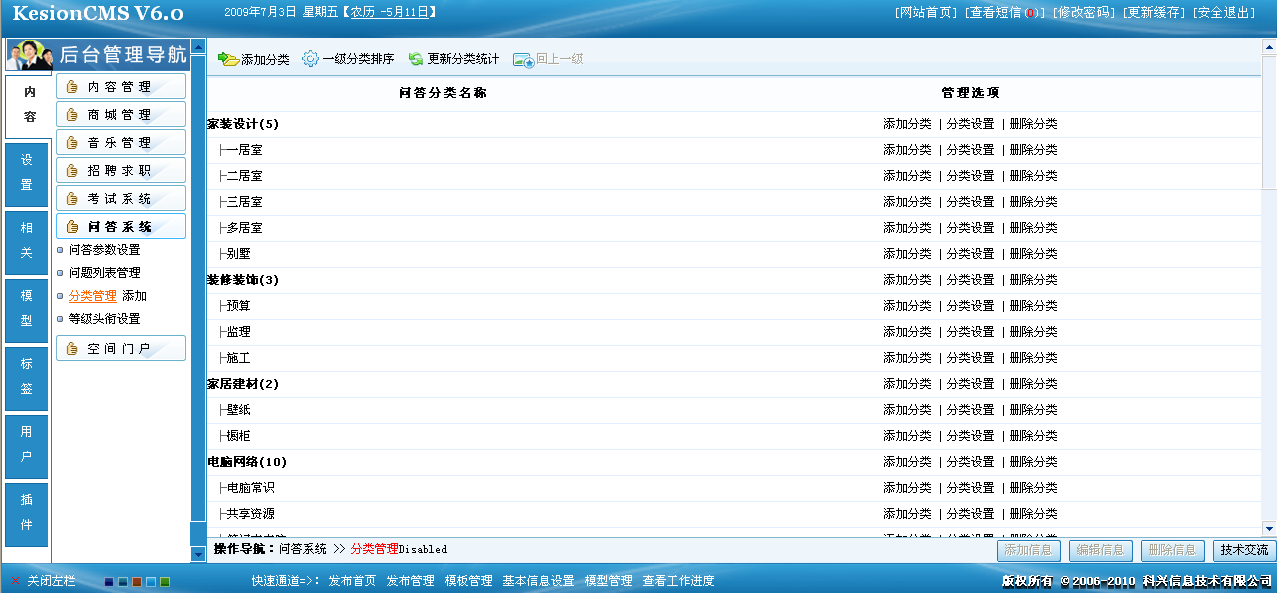Open 商城管理 via its folder icon
The image size is (1277, 593).
(73, 115)
